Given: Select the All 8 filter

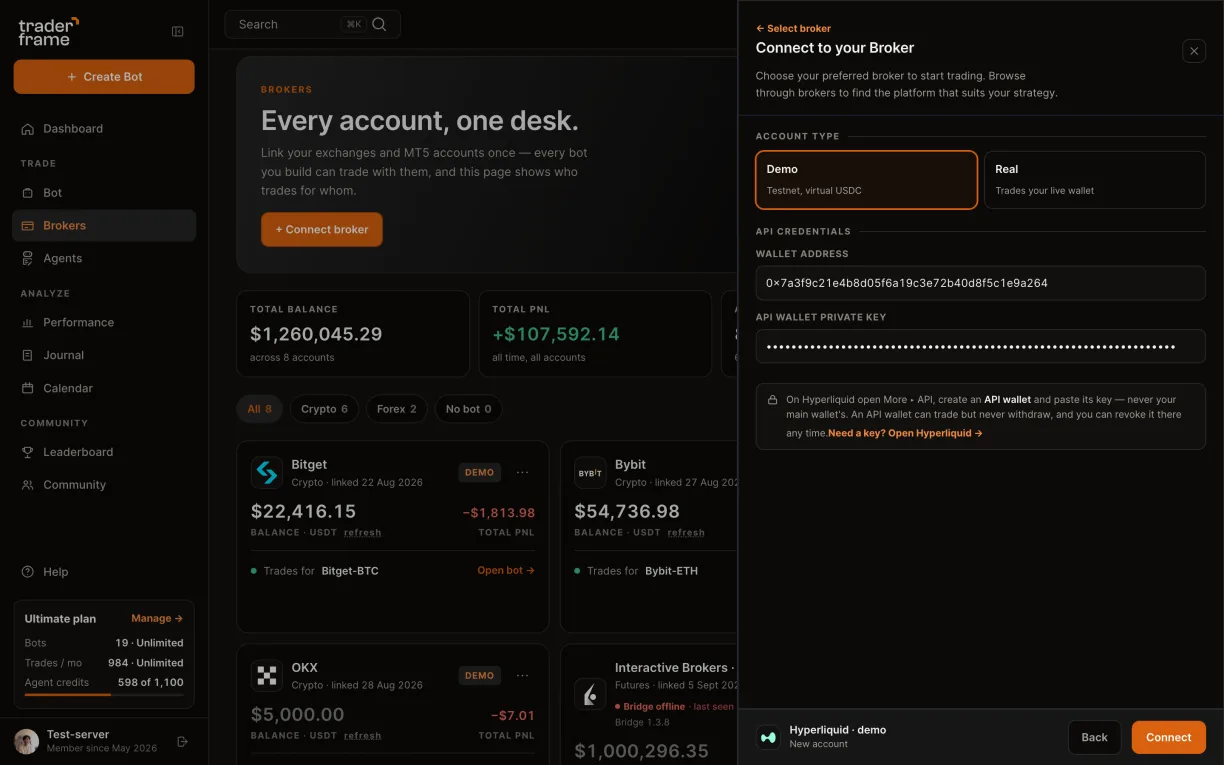Looking at the screenshot, I should pyautogui.click(x=260, y=409).
